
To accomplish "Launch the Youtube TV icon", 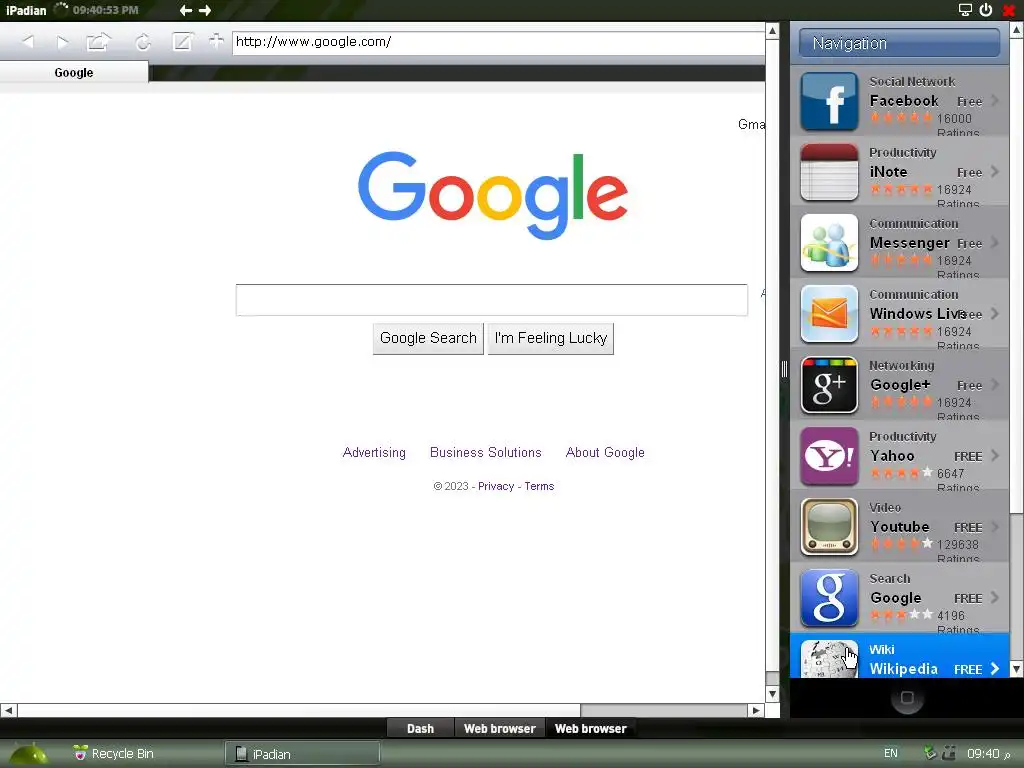I will (829, 527).
